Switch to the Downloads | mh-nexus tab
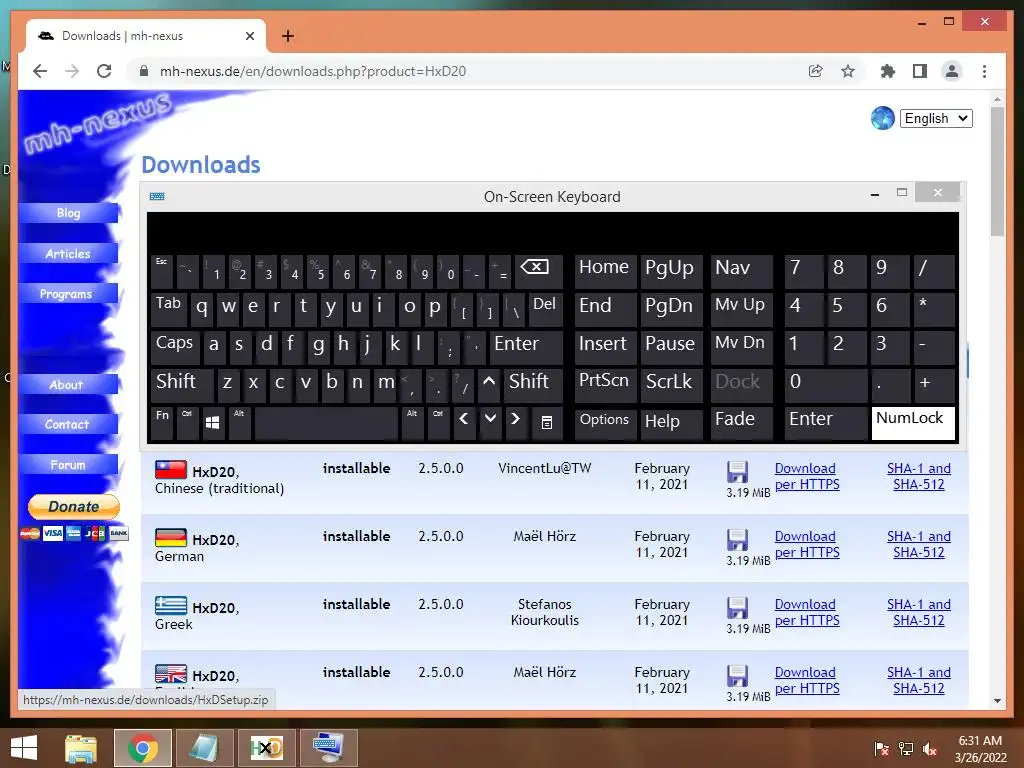Screen dimensions: 1024x768 coord(146,36)
